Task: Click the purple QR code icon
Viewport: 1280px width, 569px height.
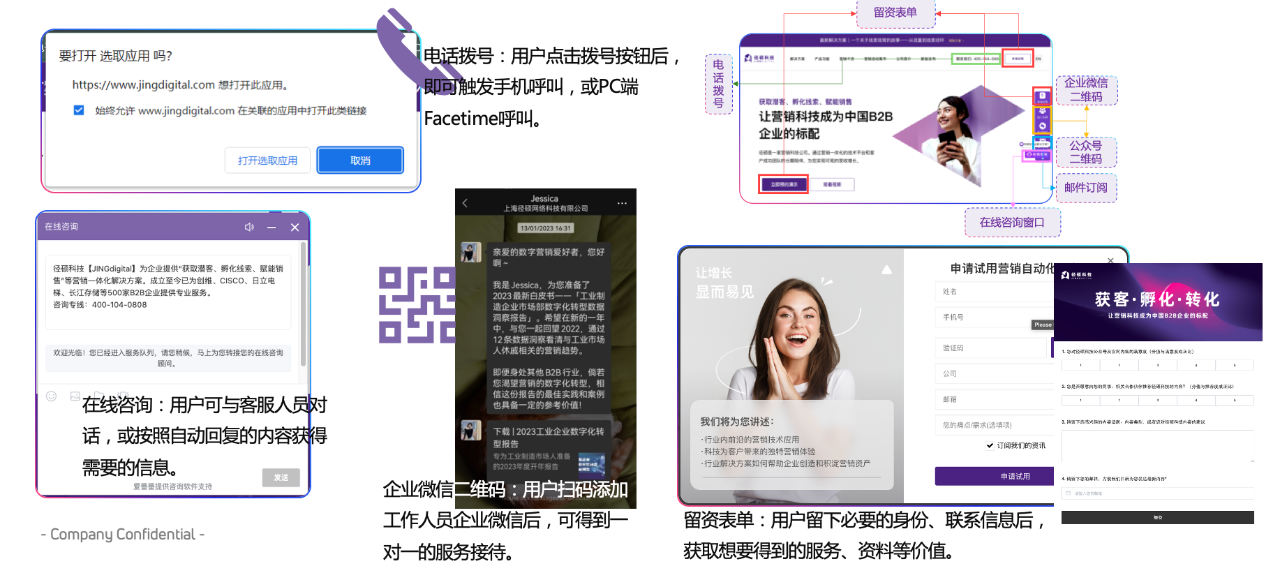Action: [x=416, y=305]
